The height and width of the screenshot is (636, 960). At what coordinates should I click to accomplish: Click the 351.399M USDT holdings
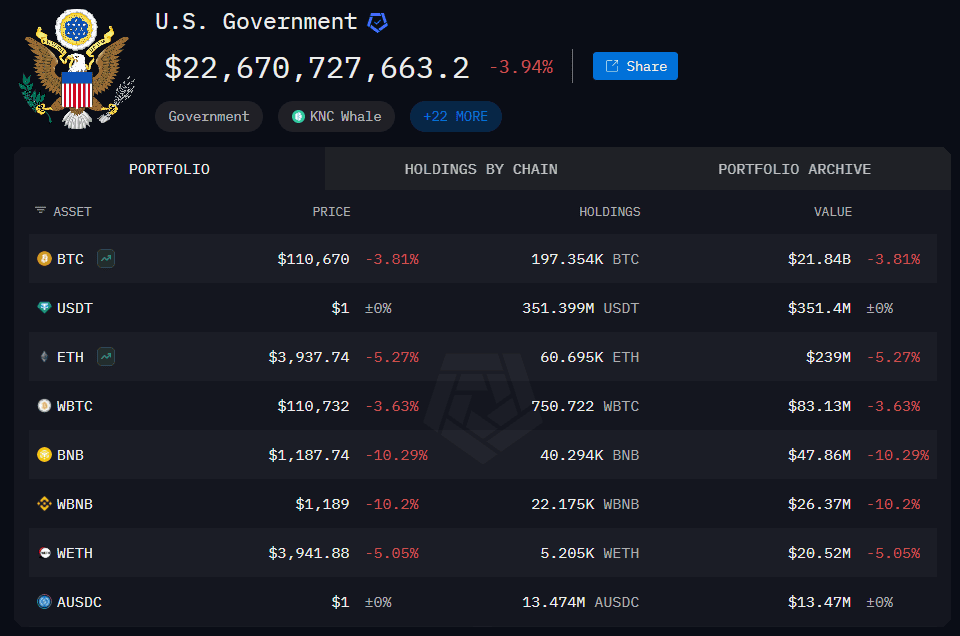tap(580, 308)
